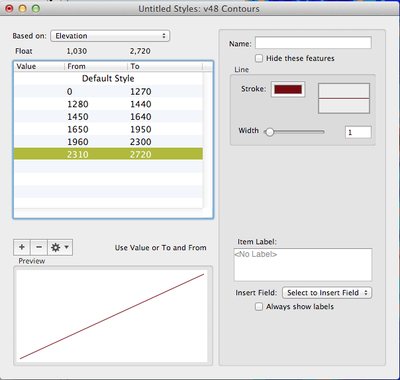Add a new style with plus button
Screen dimensions: 400x380
[22, 247]
